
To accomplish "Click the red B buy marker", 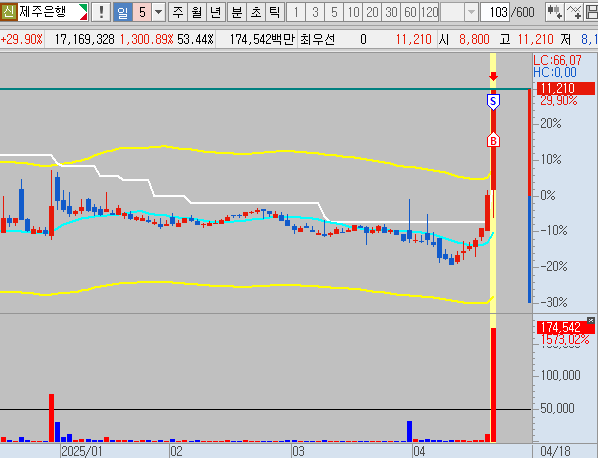I will [x=493, y=140].
